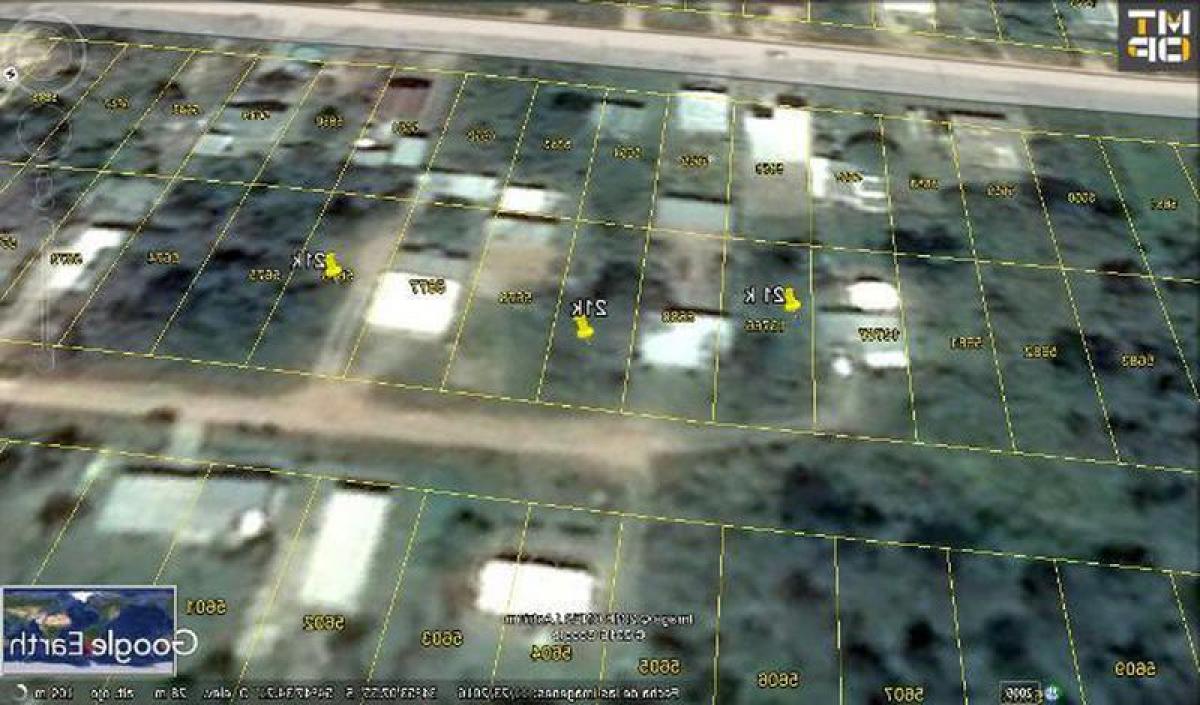Click the 21 K pushpin nearest lot 5877
This screenshot has width=1200, height=705.
pyautogui.click(x=333, y=267)
